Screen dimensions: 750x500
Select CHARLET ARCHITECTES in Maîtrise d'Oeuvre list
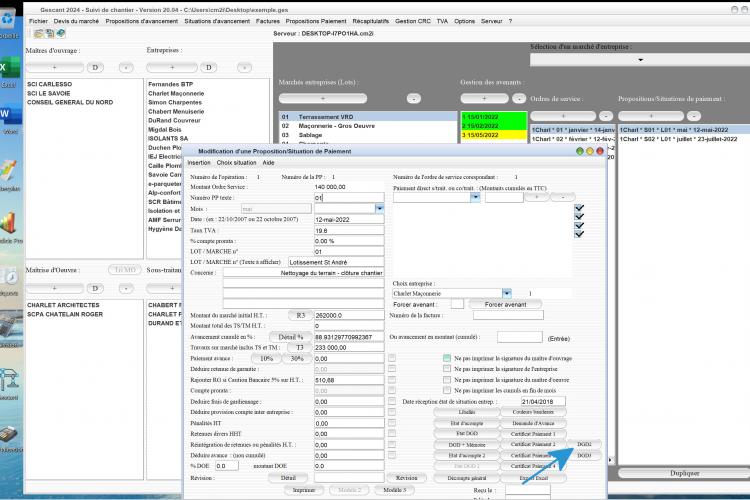coord(63,305)
